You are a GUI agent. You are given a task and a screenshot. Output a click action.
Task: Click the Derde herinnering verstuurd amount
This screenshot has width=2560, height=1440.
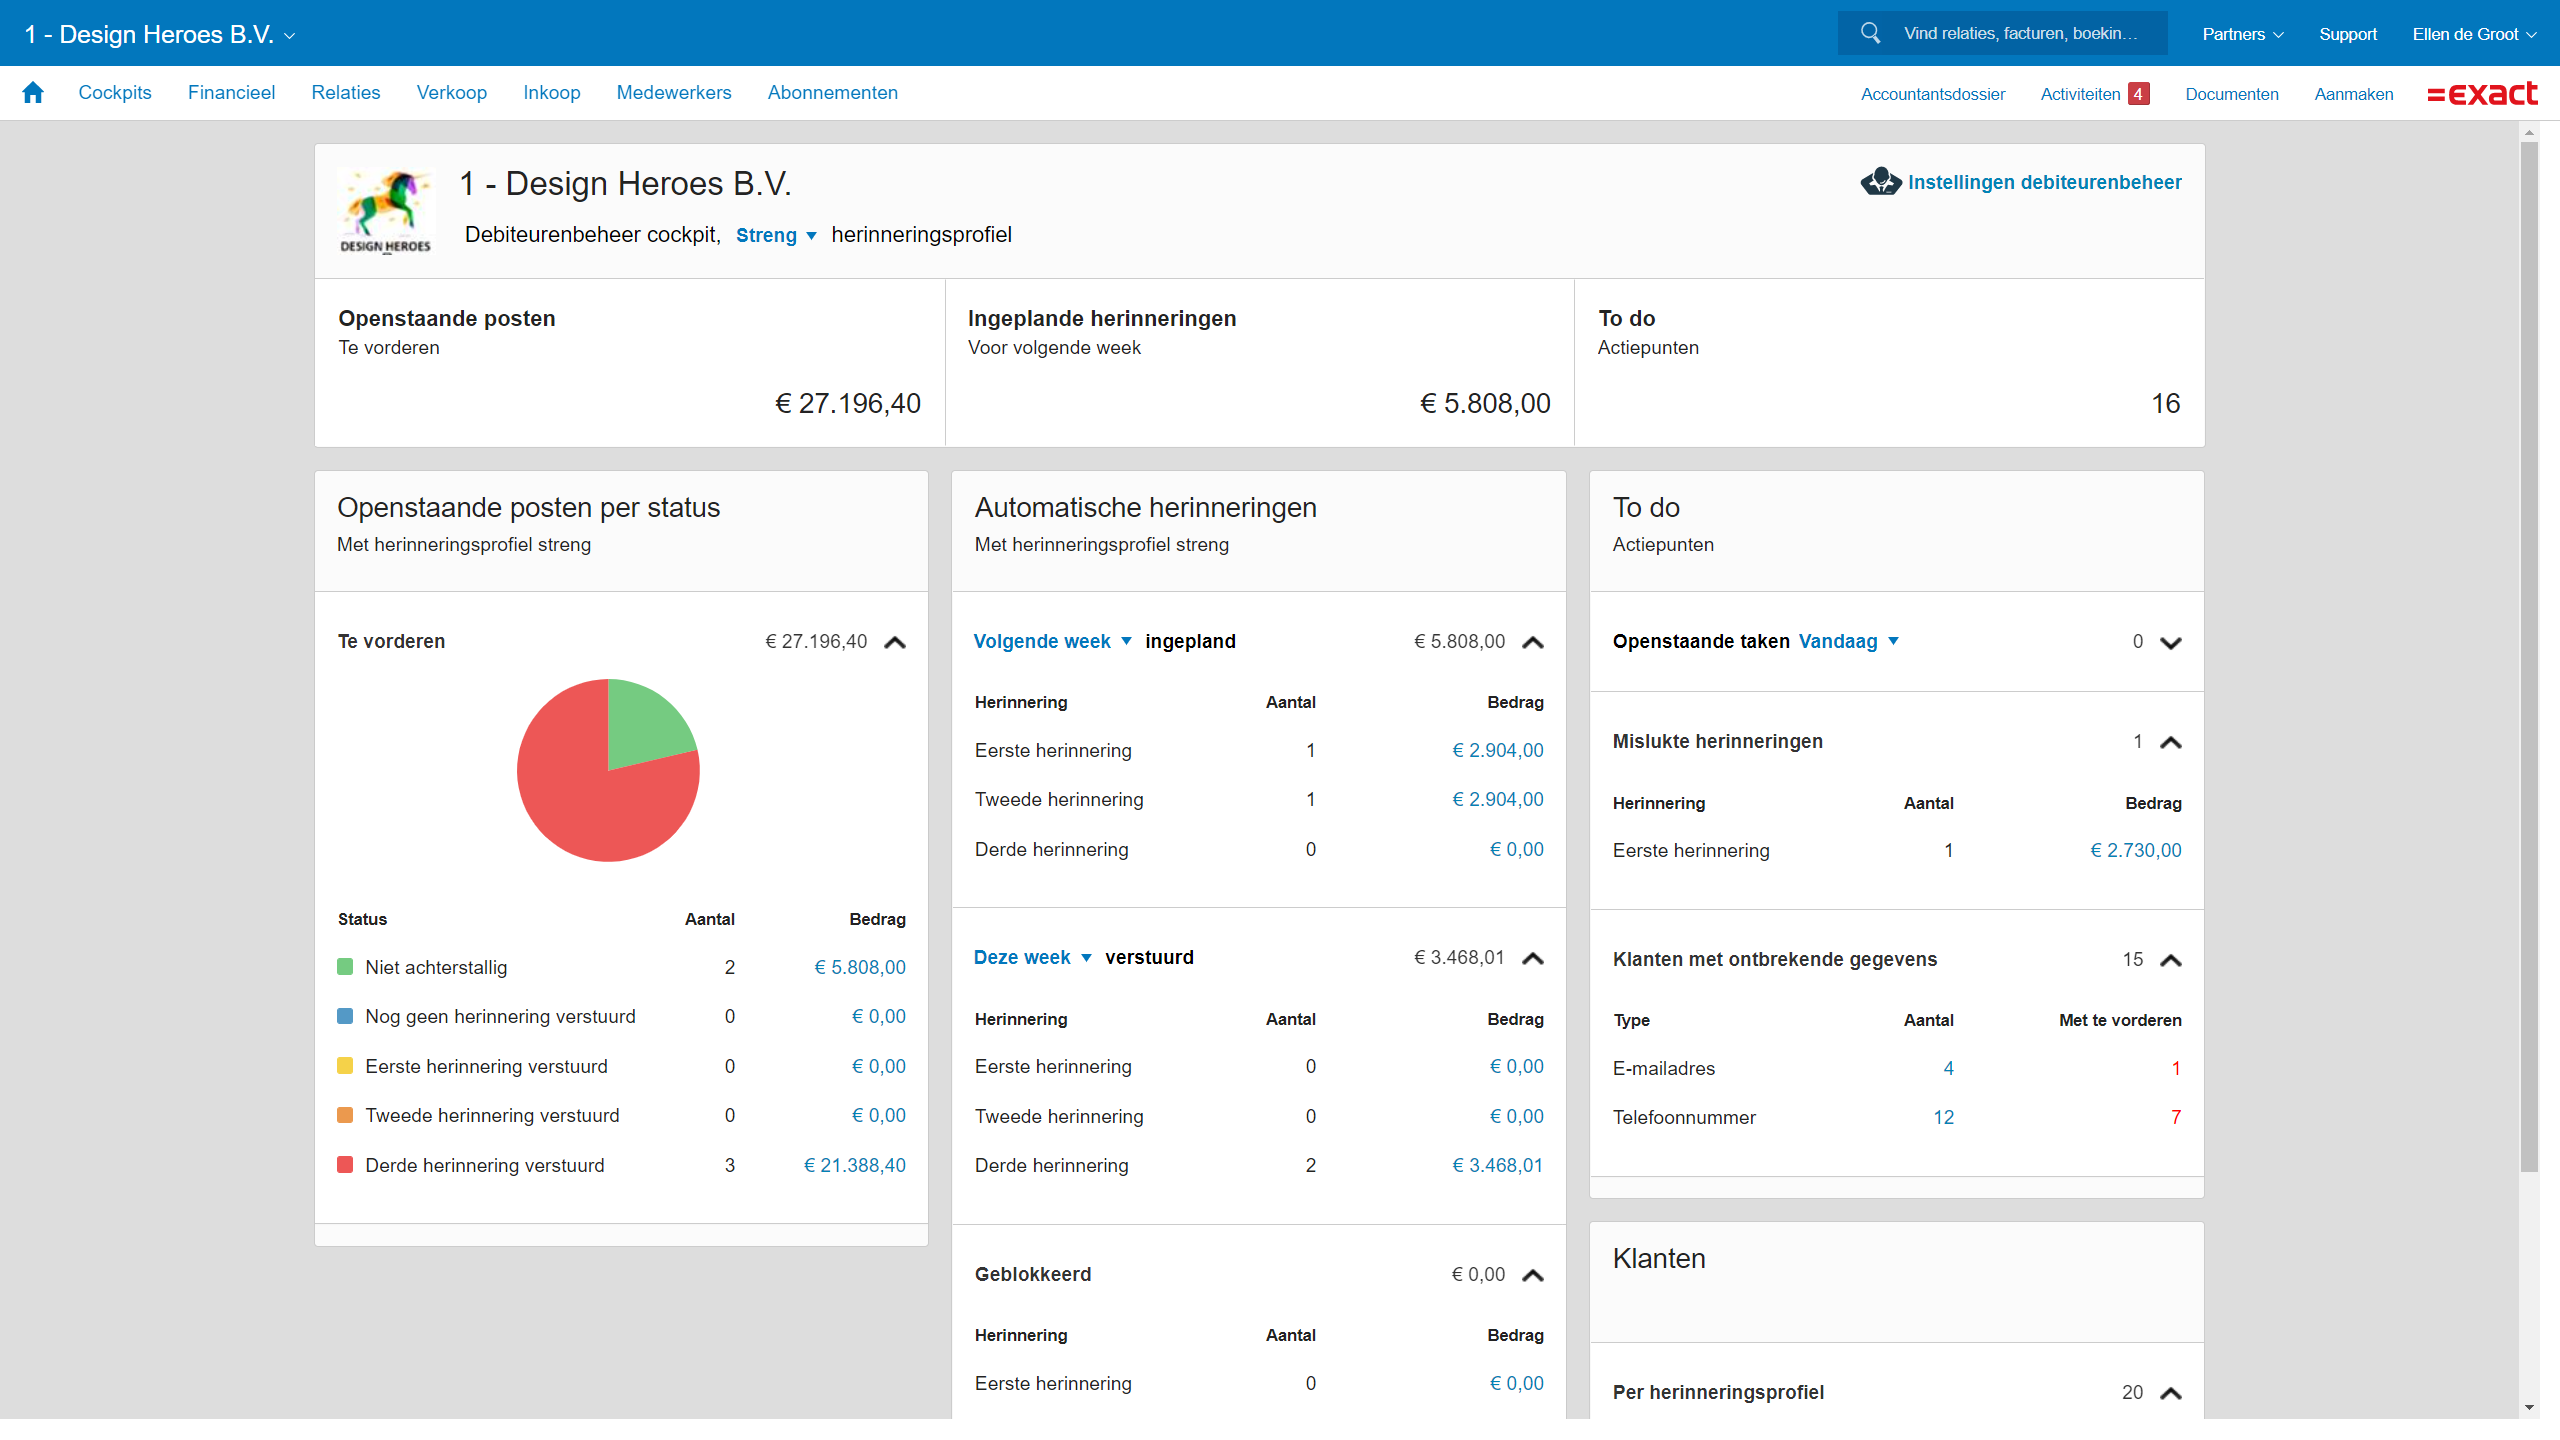pyautogui.click(x=855, y=1166)
